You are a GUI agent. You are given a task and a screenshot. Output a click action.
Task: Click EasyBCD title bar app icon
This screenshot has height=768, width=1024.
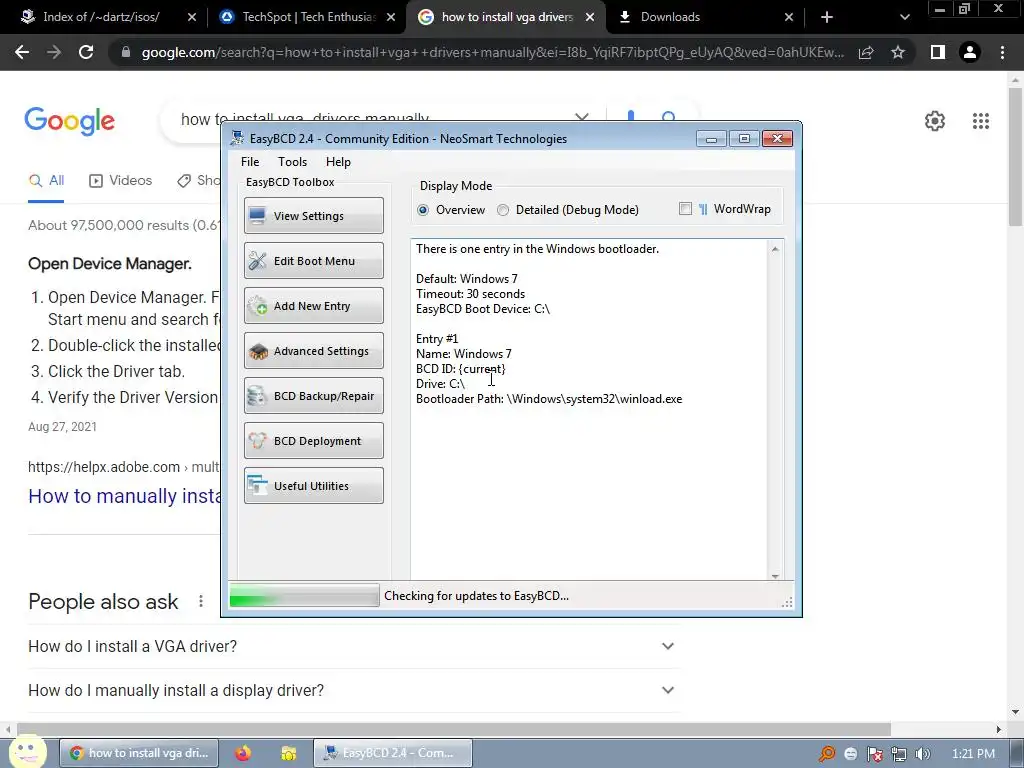point(238,138)
